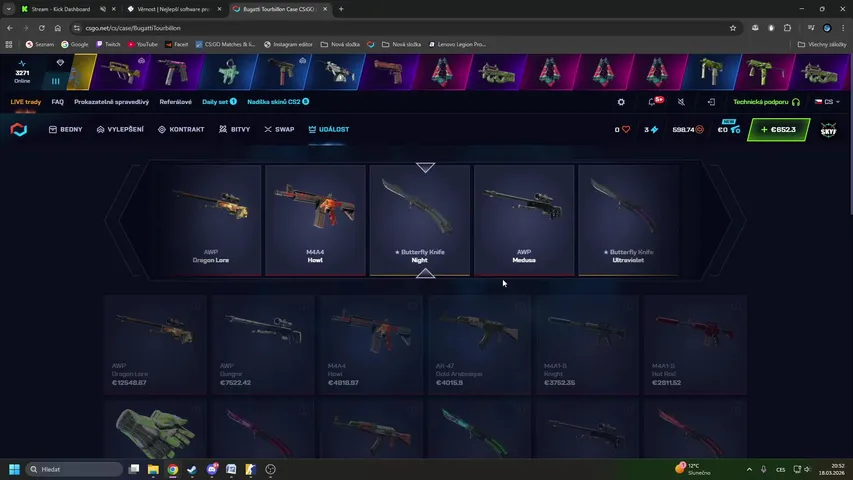Screen dimensions: 853x480
Task: Pause the live drop feed
Action: [x=55, y=81]
